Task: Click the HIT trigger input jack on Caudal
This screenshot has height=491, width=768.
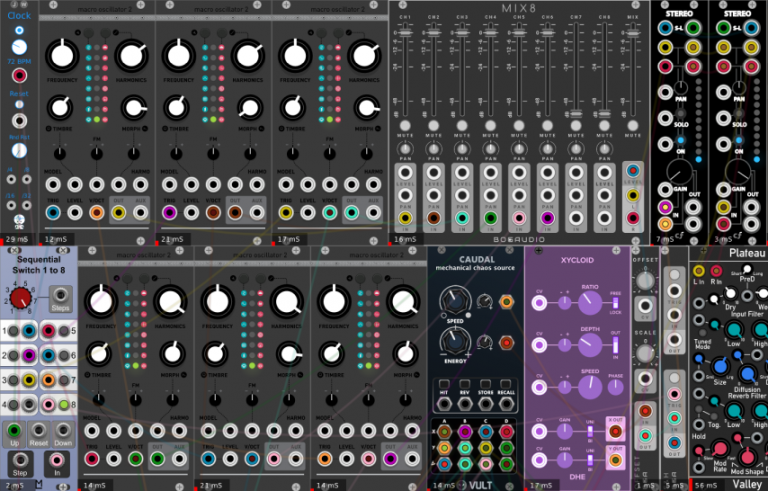Action: tap(444, 404)
